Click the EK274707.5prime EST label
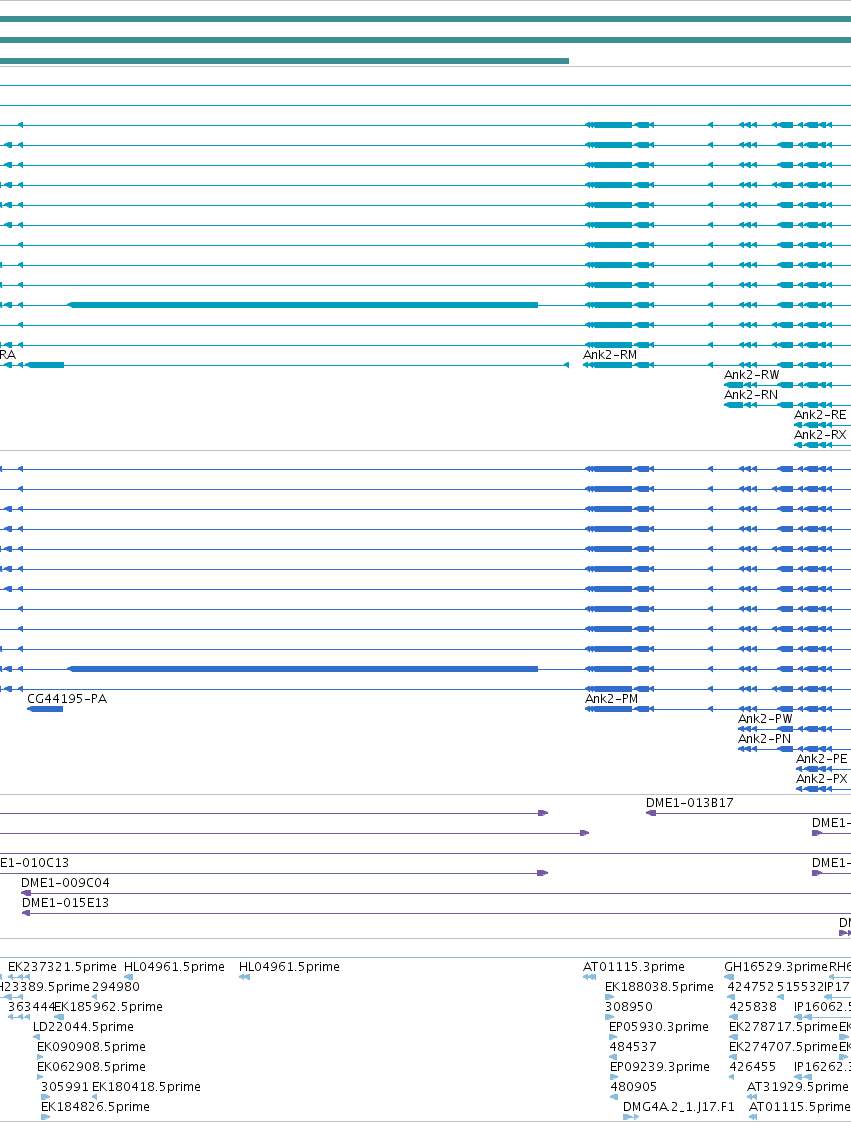851x1122 pixels. pyautogui.click(x=783, y=1047)
